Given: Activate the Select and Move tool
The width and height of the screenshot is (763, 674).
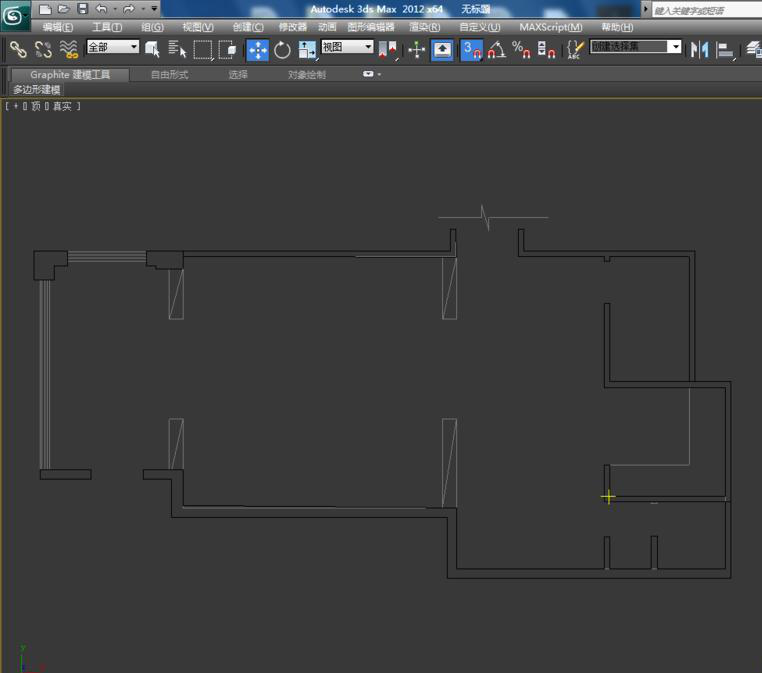Looking at the screenshot, I should [x=257, y=49].
